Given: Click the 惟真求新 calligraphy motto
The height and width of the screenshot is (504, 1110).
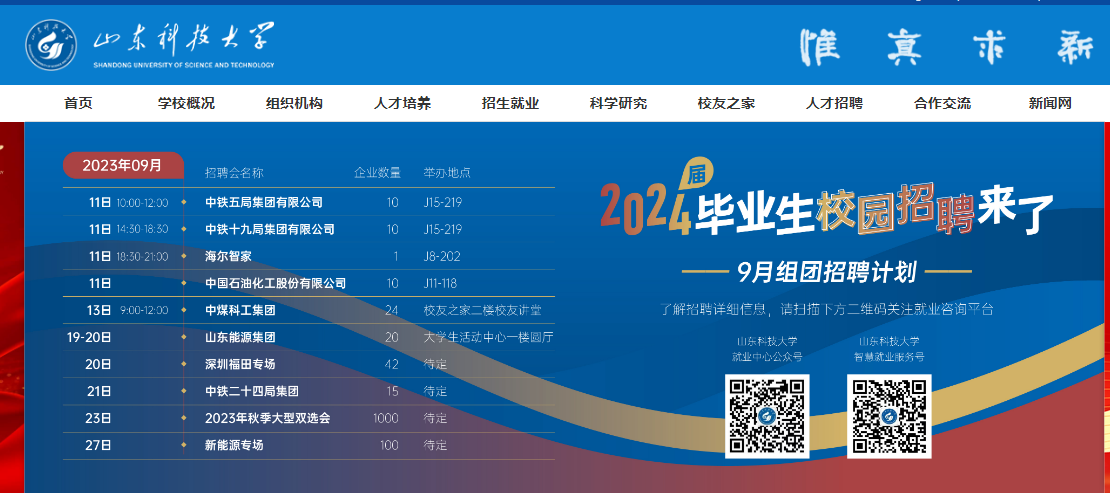Looking at the screenshot, I should pyautogui.click(x=946, y=45).
